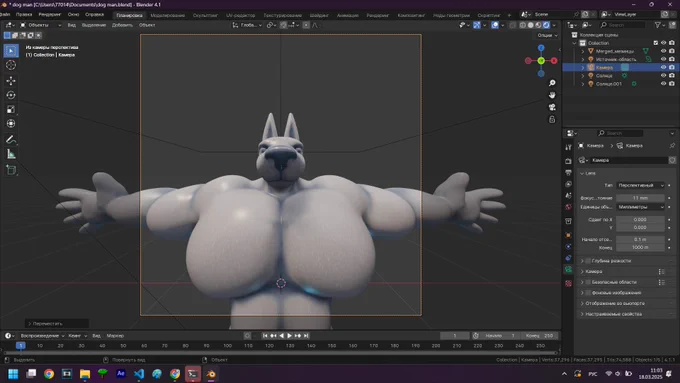This screenshot has width=680, height=383.
Task: Click the blue Z axis gizmo circle
Action: pos(541,48)
